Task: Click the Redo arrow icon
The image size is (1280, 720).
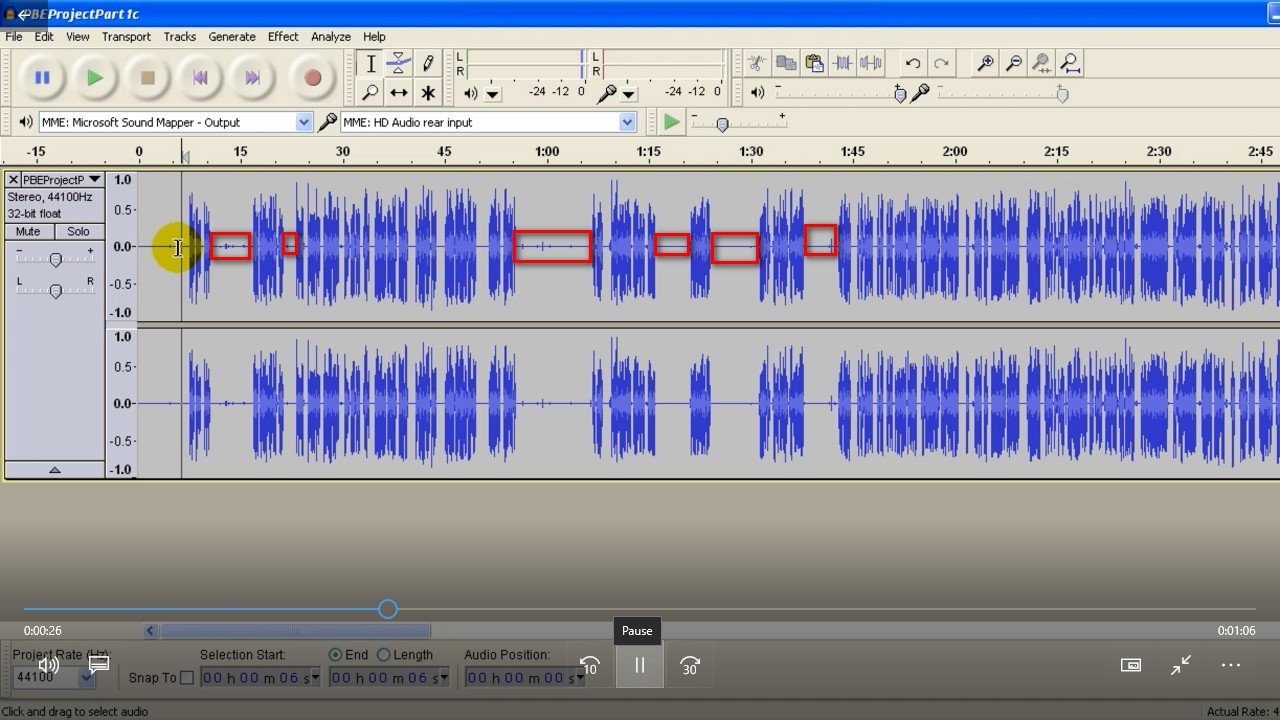Action: coord(941,63)
